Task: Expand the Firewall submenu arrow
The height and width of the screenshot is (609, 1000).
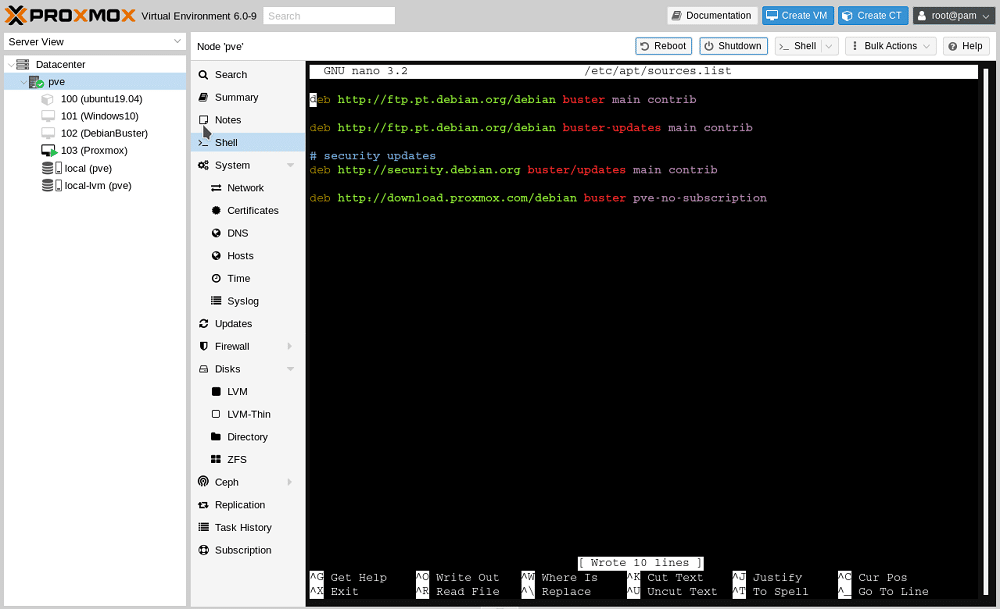Action: pos(290,346)
